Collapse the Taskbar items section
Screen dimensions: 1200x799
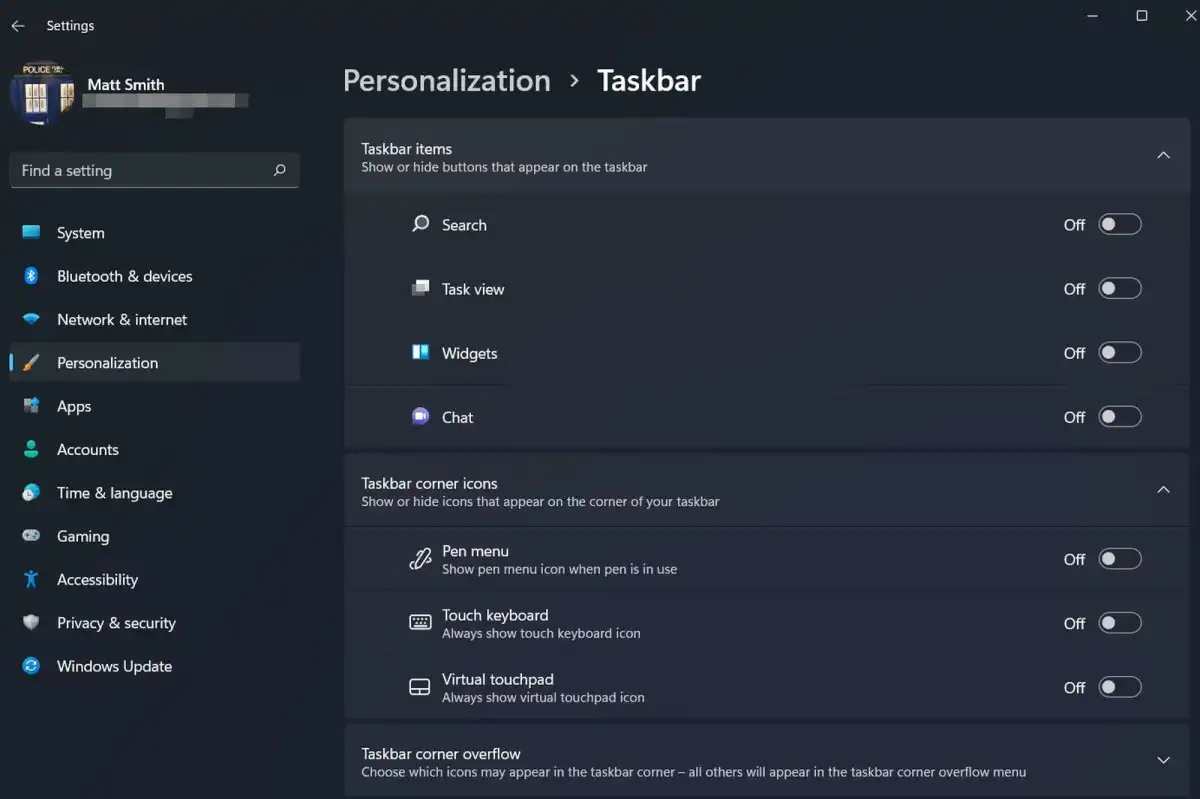tap(1163, 155)
